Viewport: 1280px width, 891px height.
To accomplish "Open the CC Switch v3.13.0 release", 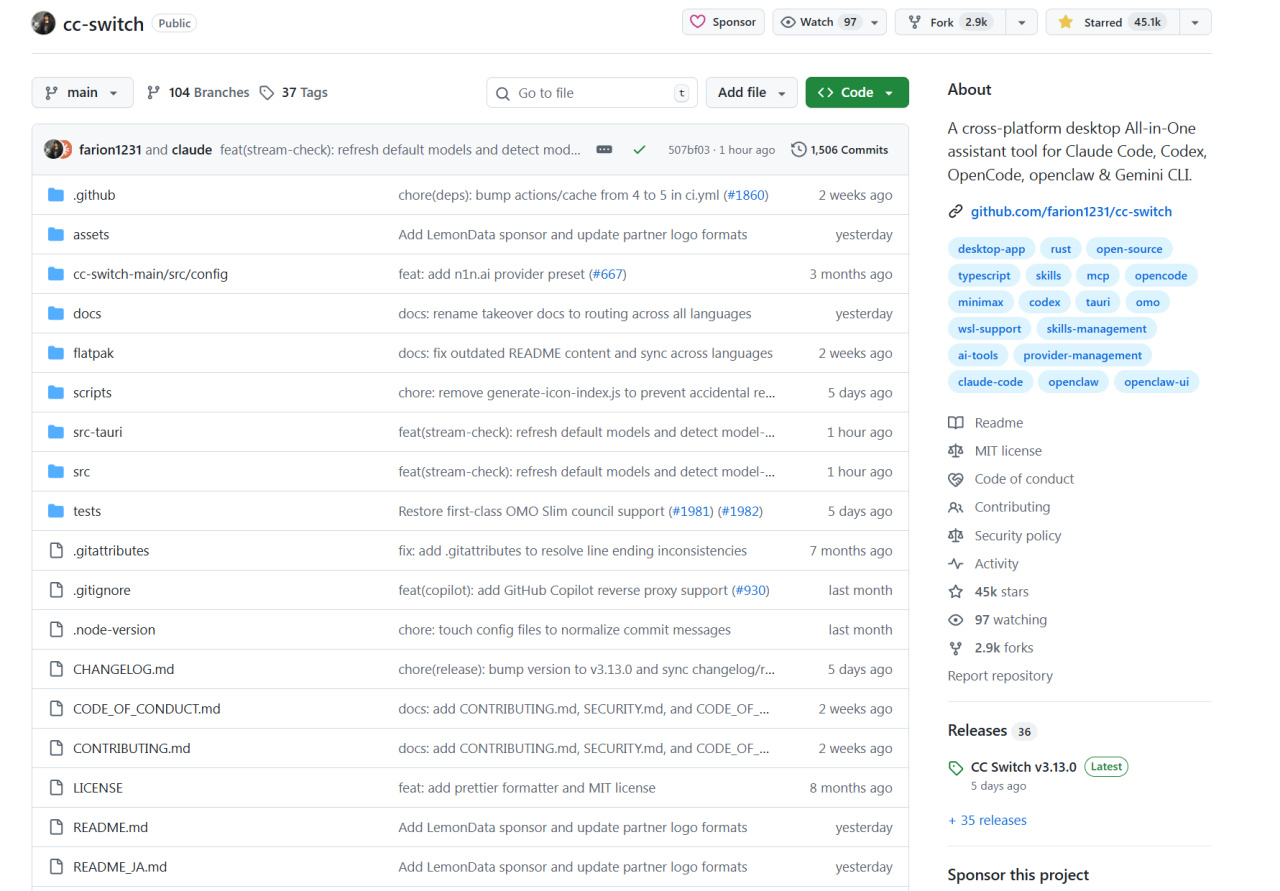I will click(1024, 767).
